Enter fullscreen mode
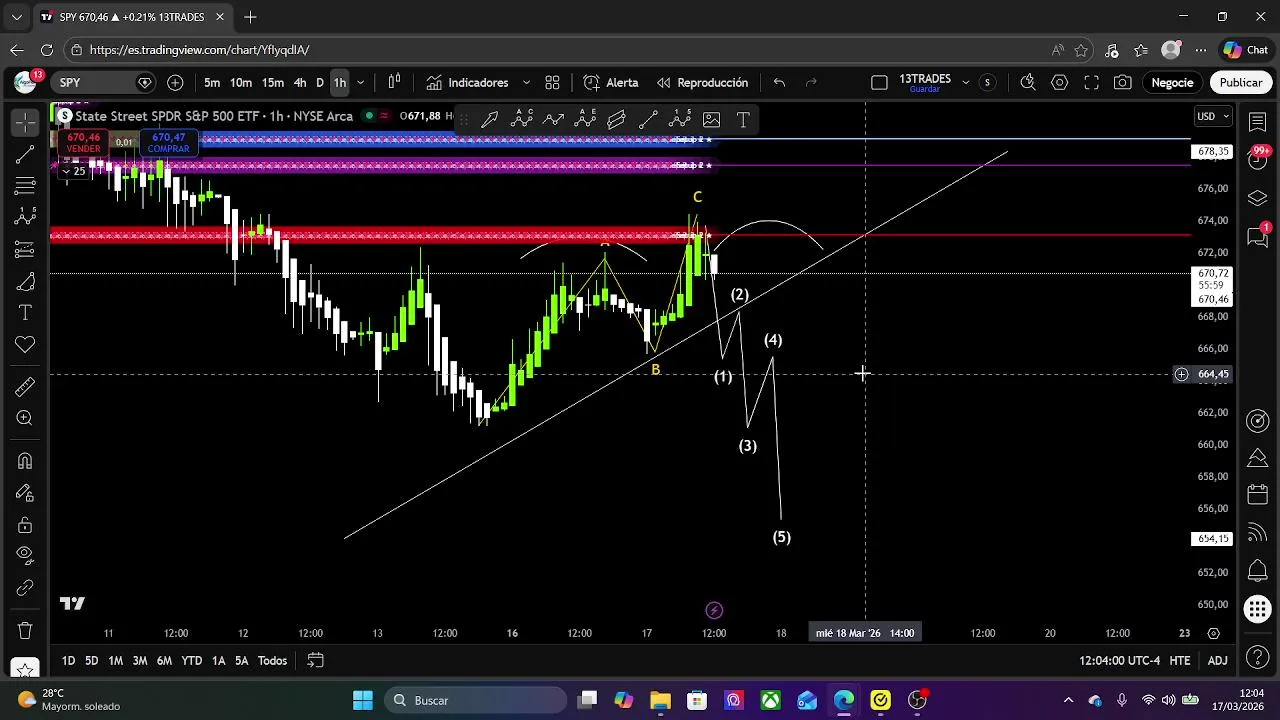 point(1091,83)
